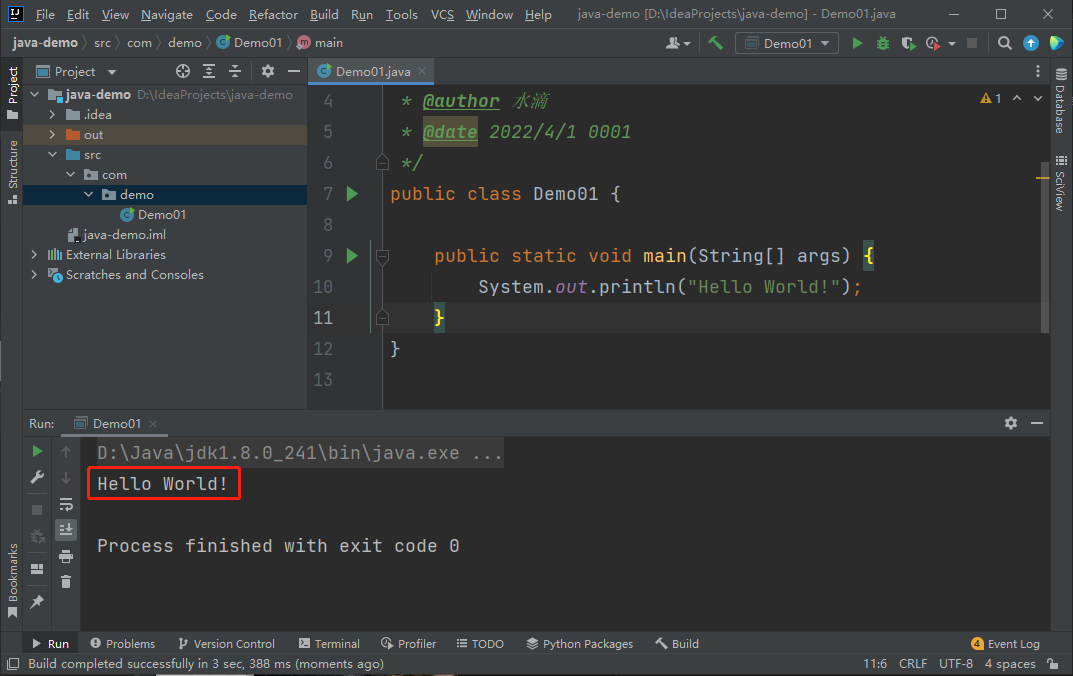The height and width of the screenshot is (676, 1073).
Task: Toggle scroll to end in Run console
Action: pos(66,530)
